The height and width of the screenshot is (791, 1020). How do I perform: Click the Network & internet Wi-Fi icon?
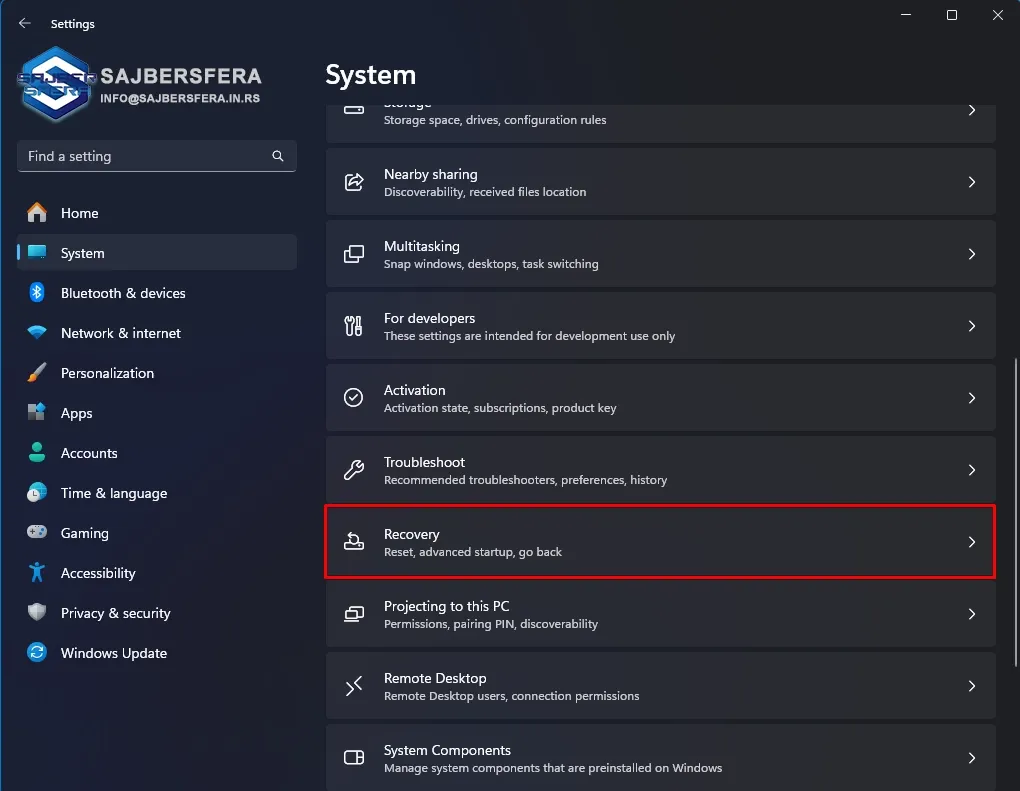tap(37, 333)
